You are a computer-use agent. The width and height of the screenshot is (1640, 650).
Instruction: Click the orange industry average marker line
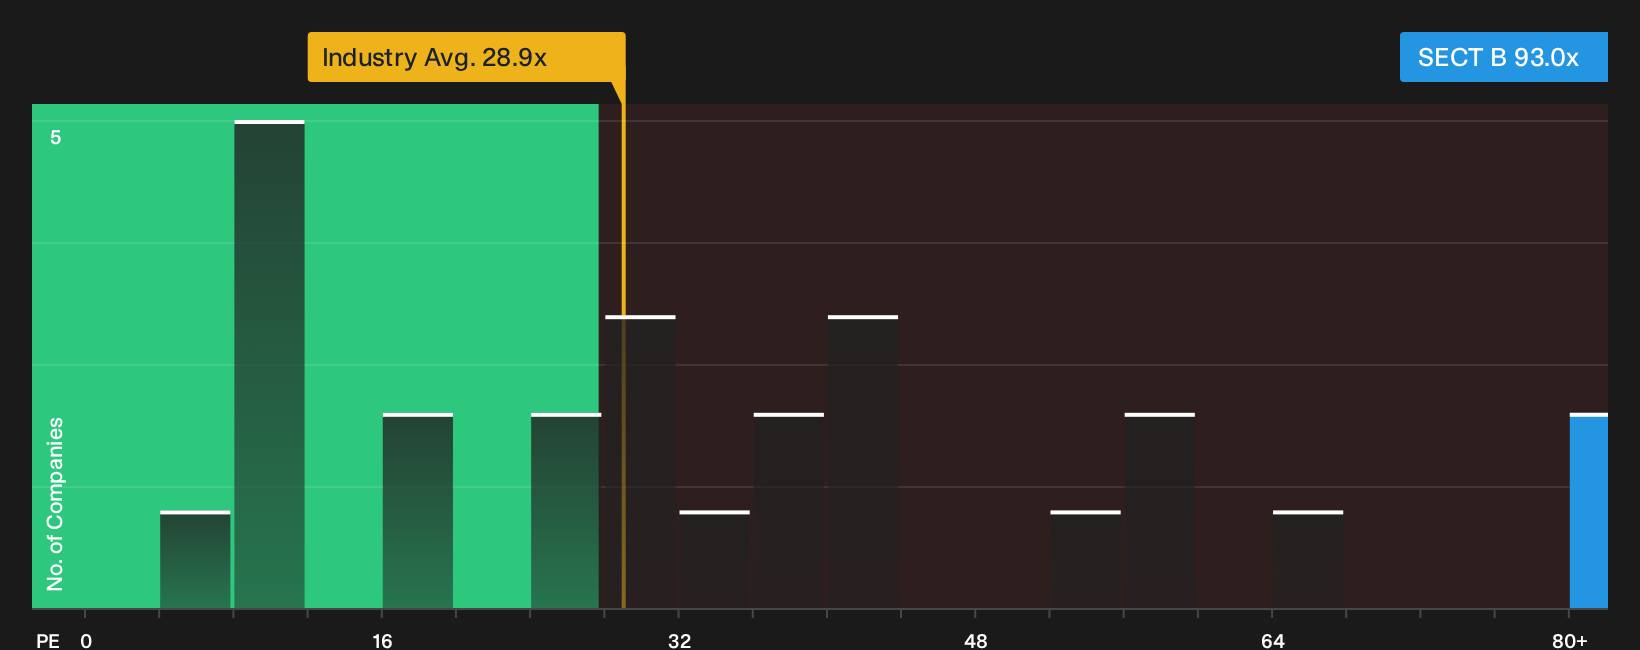pyautogui.click(x=623, y=355)
